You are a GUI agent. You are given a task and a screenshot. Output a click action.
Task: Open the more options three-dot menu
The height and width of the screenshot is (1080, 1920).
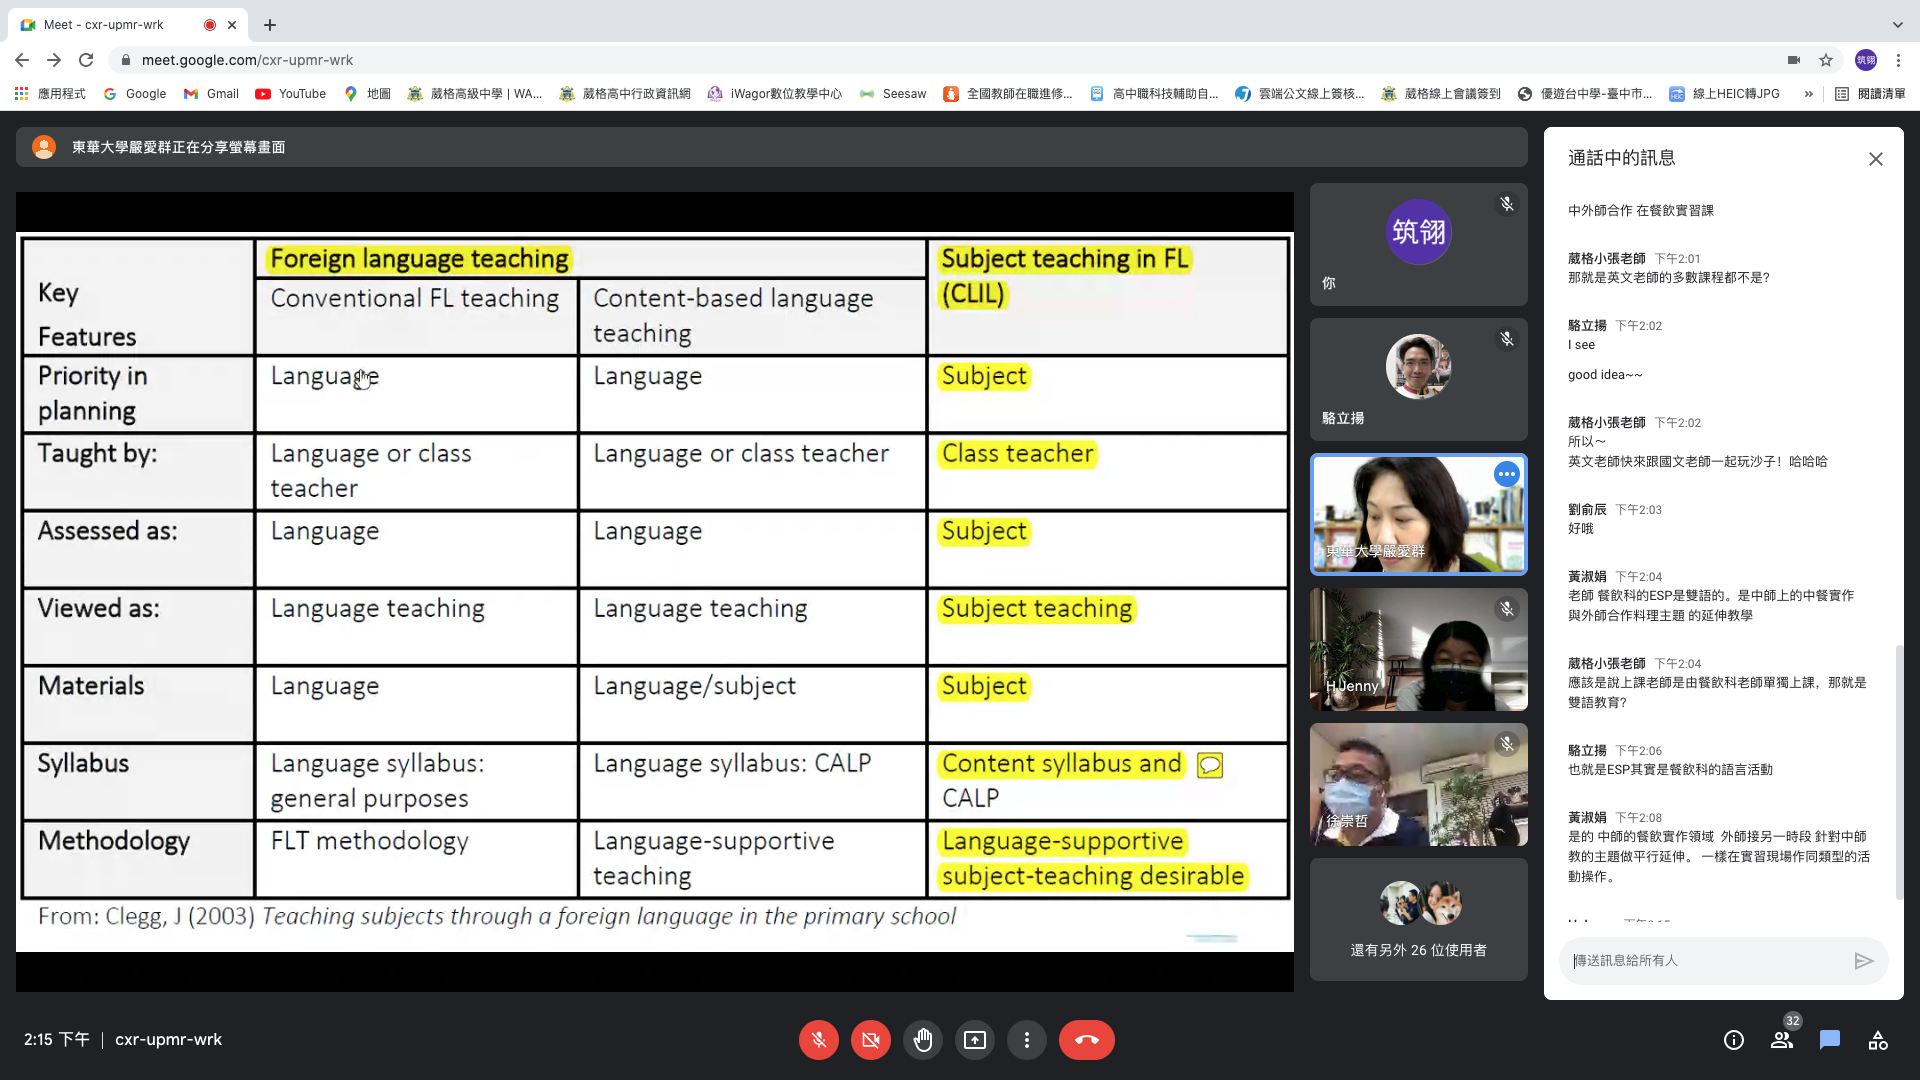[1026, 1040]
